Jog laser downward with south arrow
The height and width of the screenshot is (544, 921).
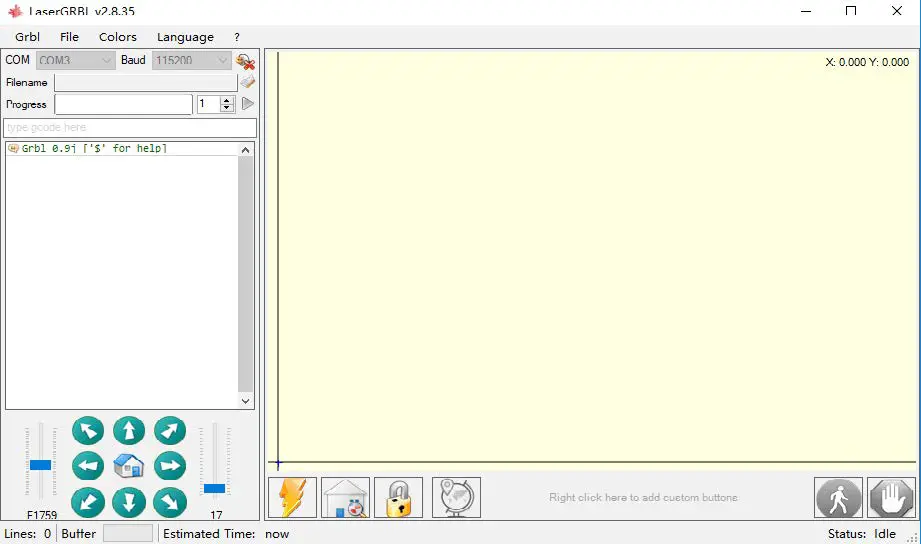click(129, 502)
